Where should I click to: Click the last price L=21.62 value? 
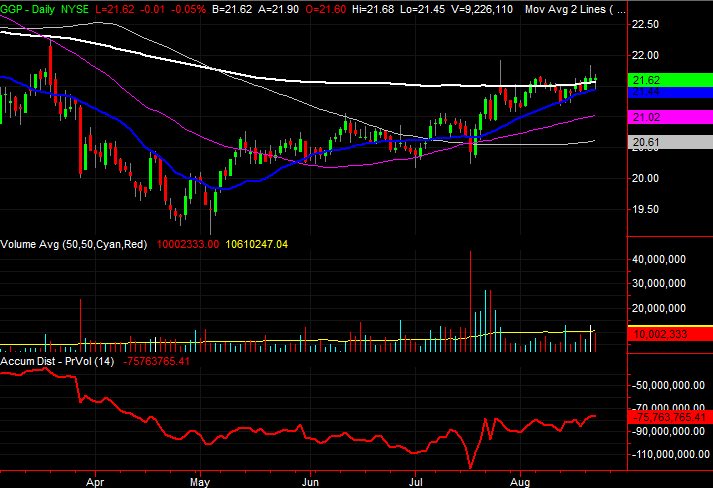click(x=115, y=9)
